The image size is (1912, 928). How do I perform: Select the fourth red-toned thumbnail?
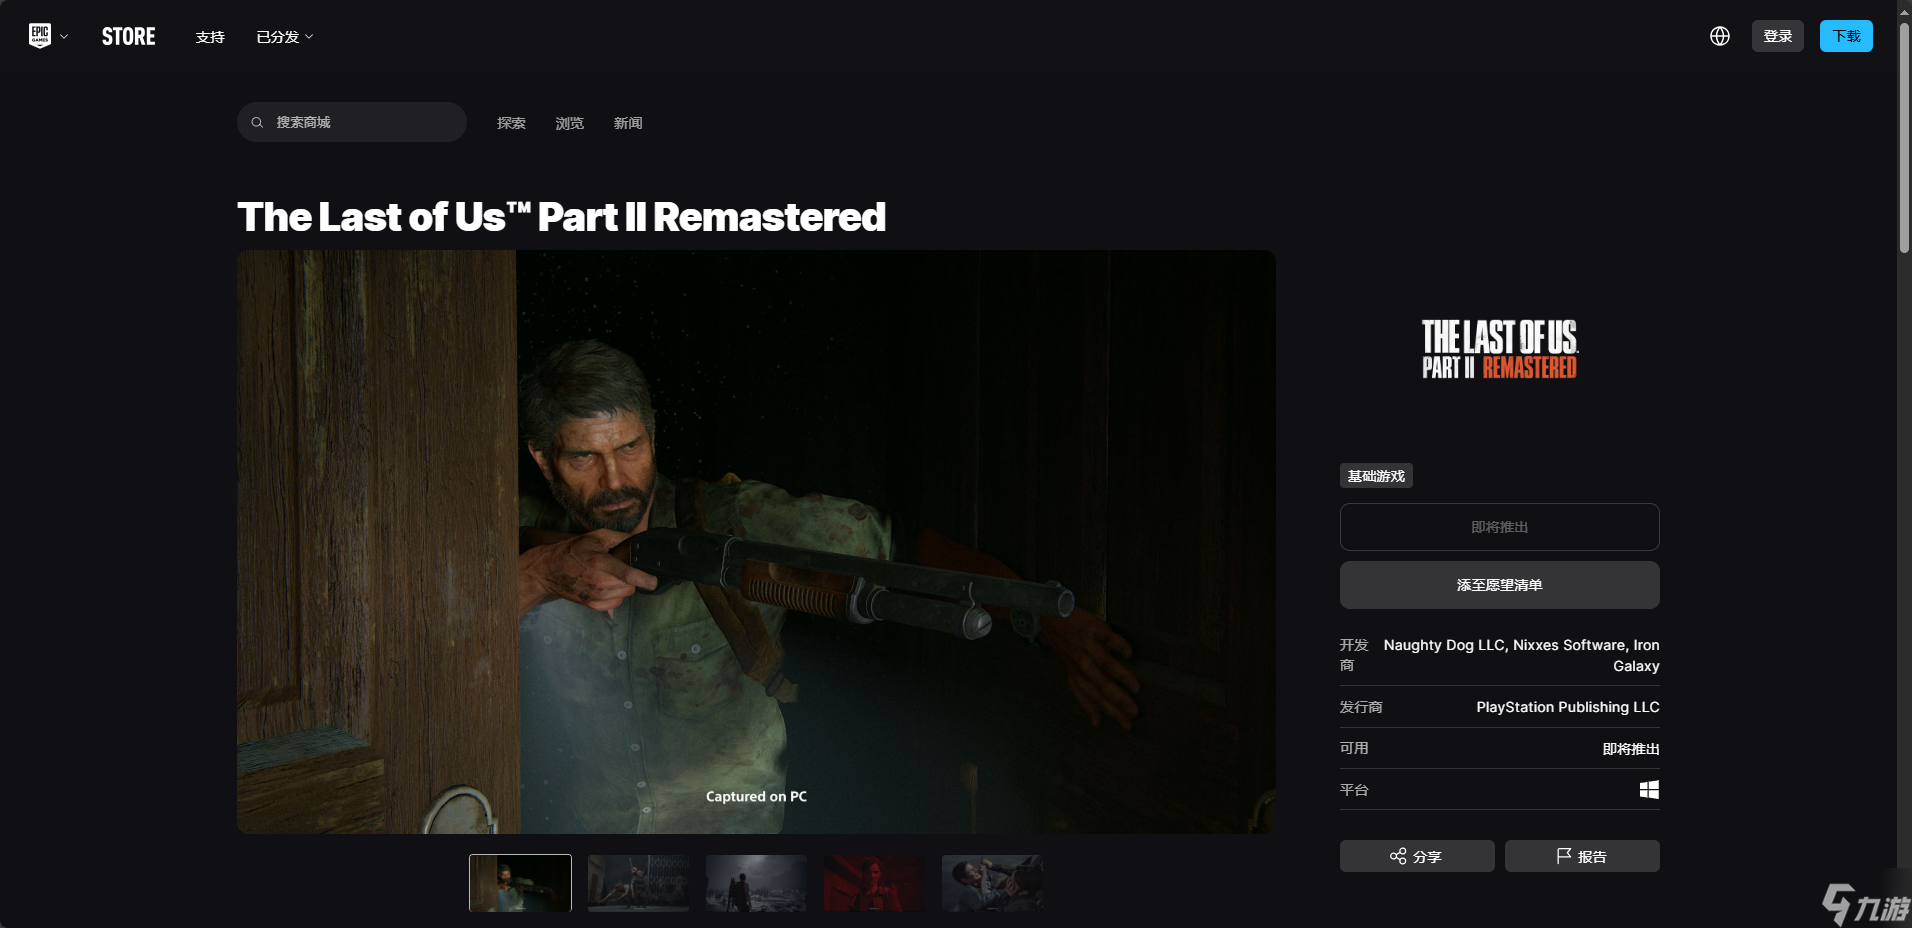874,883
